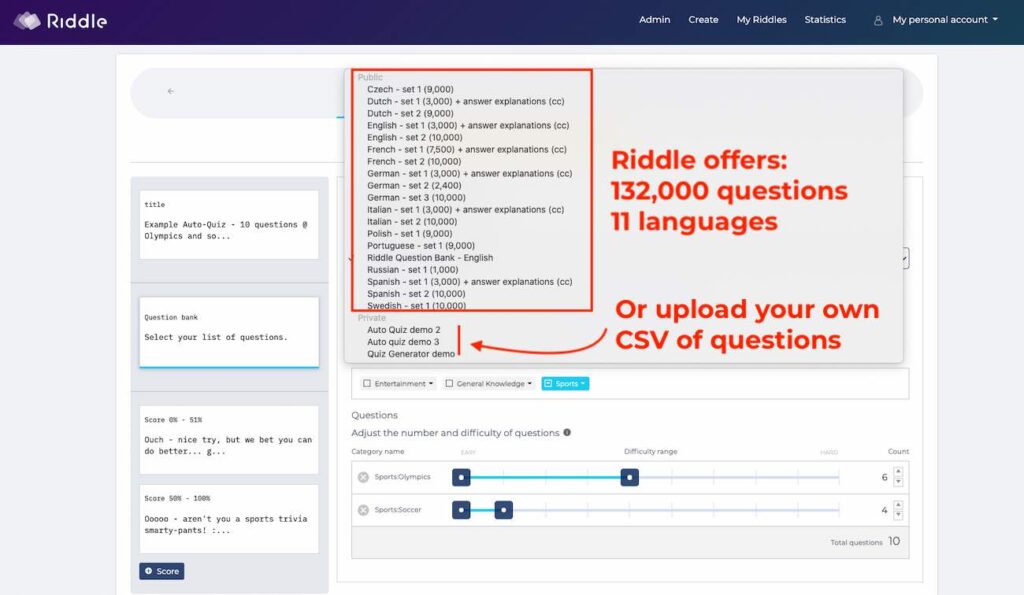The width and height of the screenshot is (1024, 595).
Task: Remove the Sports:Soccer category row
Action: [363, 510]
